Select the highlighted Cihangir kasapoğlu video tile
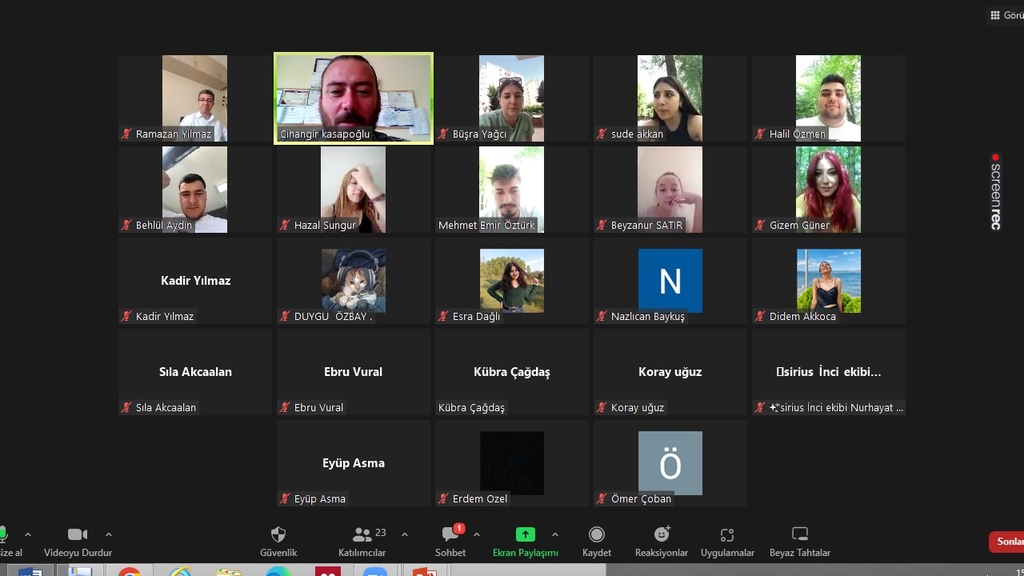This screenshot has width=1024, height=576. 353,98
